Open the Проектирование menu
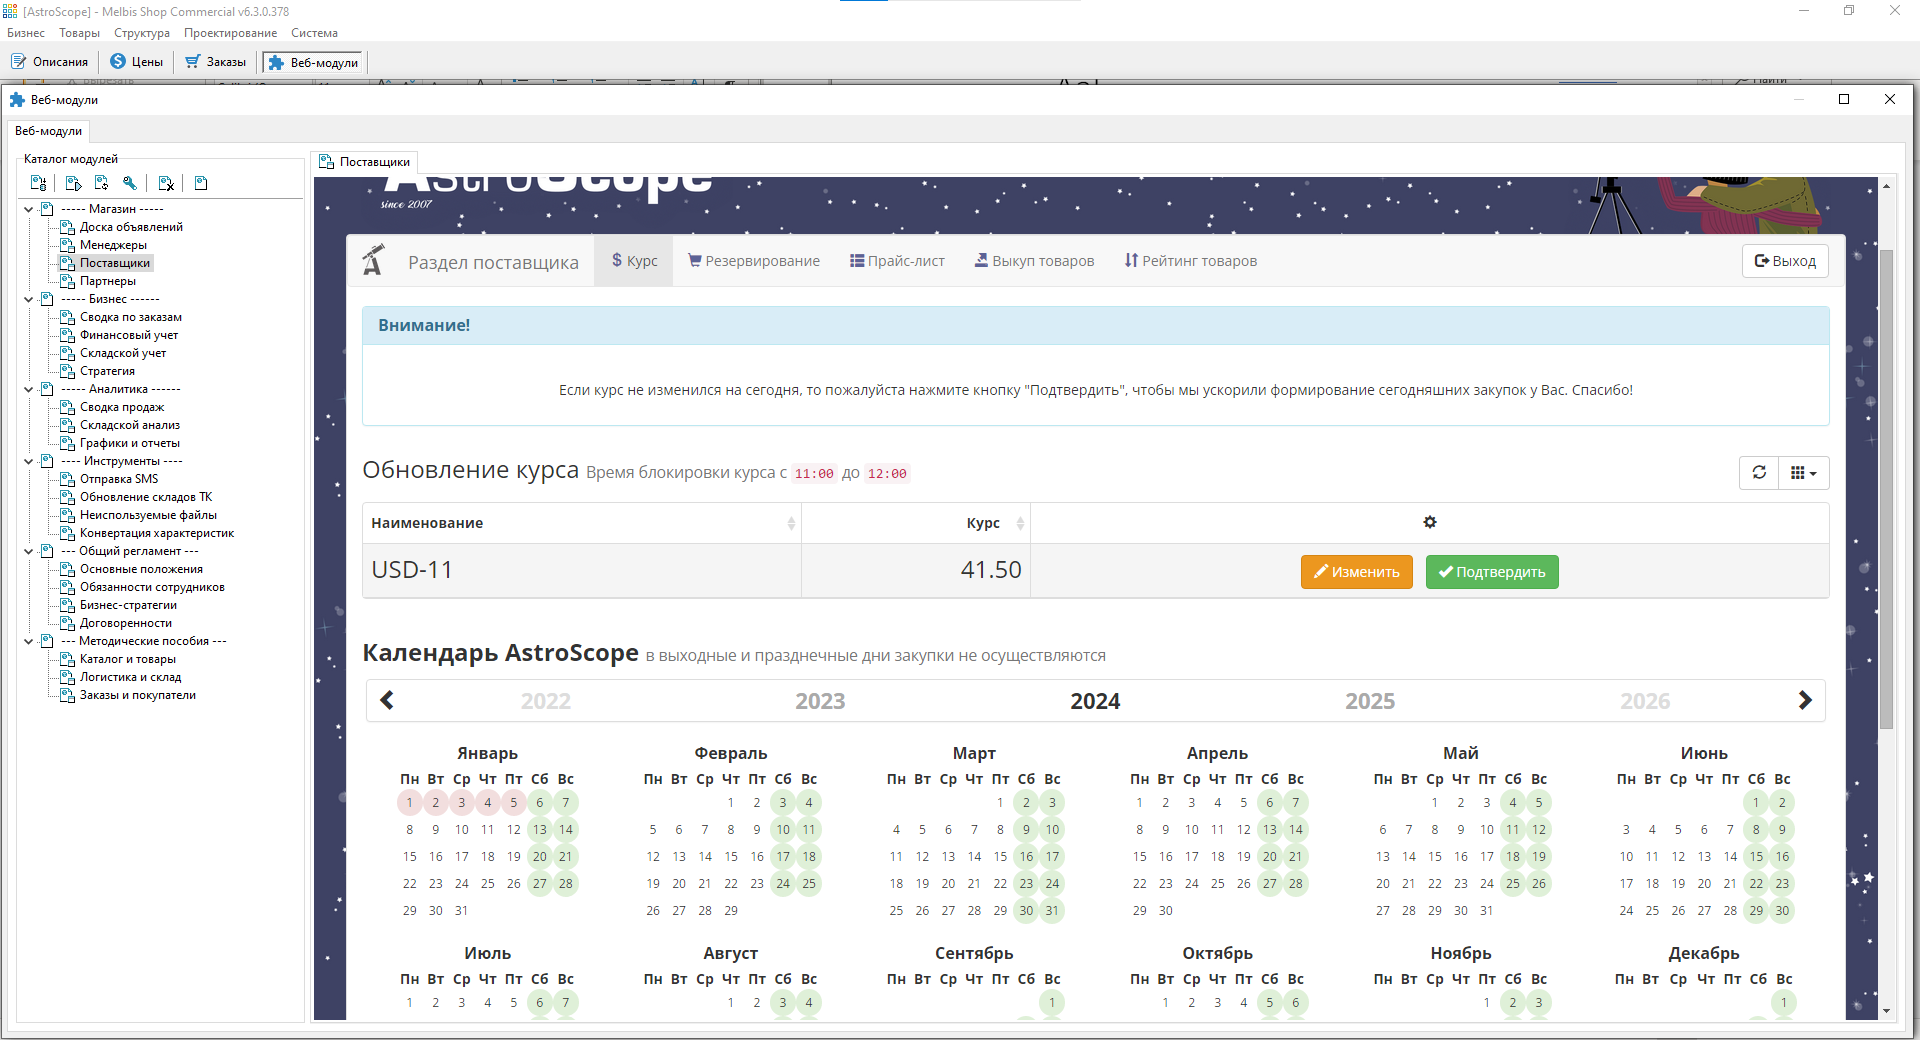Screen dimensions: 1920x1040 coord(230,33)
